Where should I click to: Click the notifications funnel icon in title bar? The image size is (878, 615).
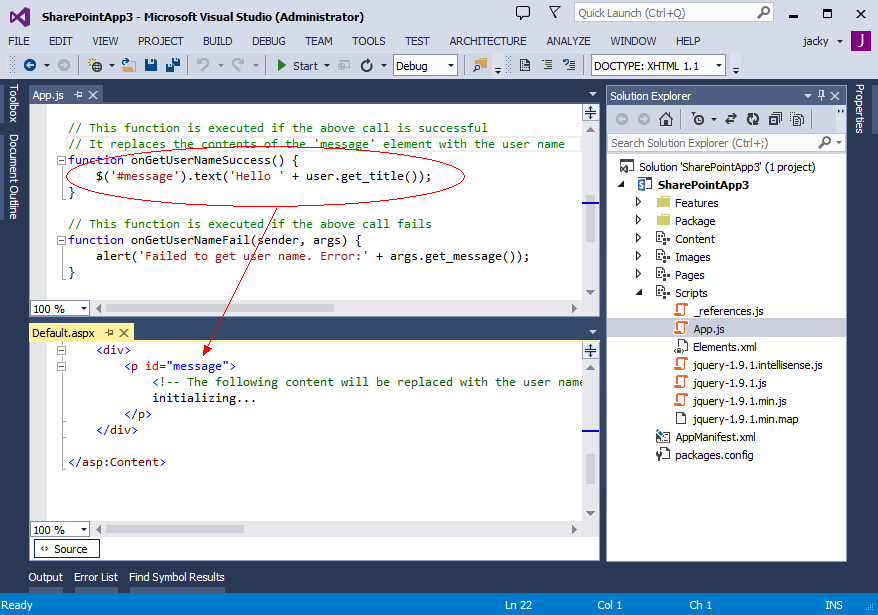[x=554, y=12]
